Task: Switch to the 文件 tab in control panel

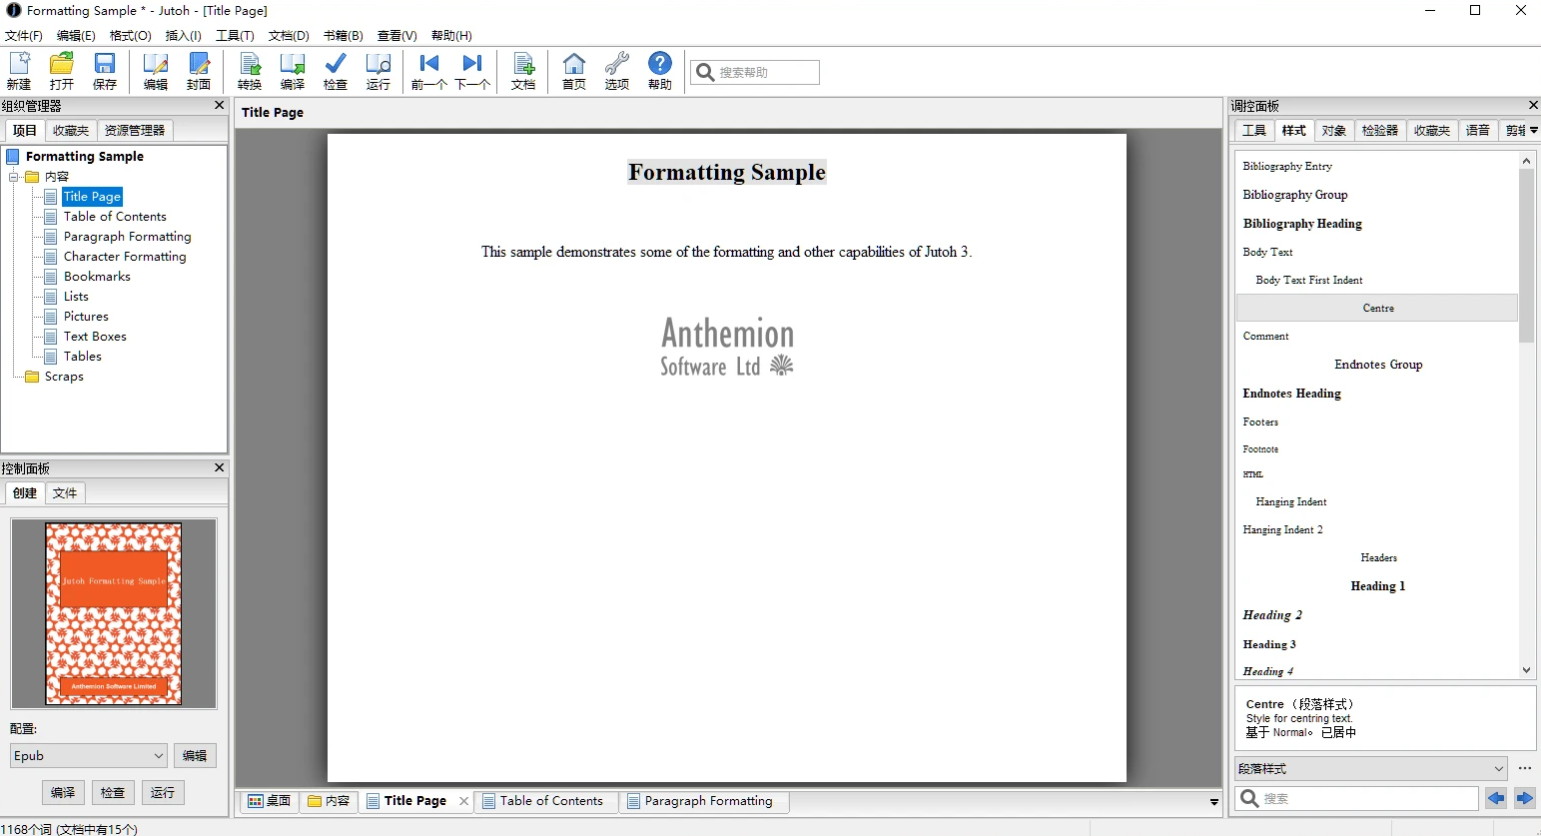Action: pyautogui.click(x=65, y=493)
